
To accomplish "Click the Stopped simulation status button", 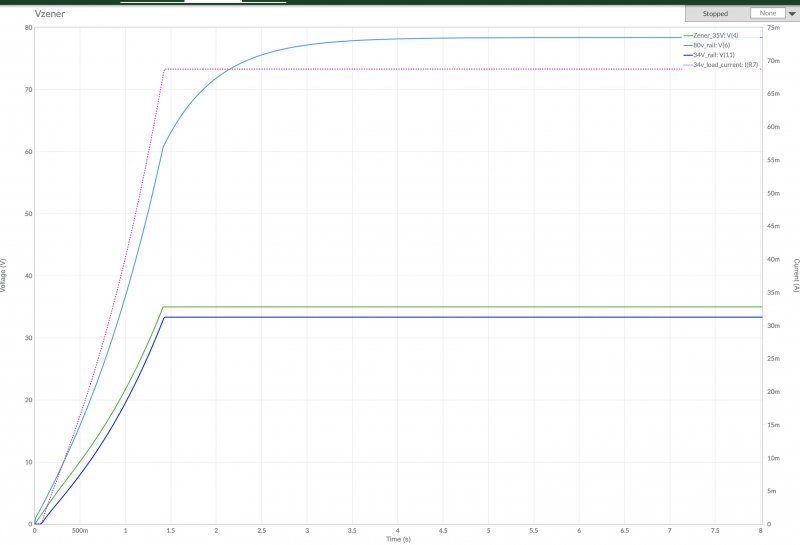I will click(715, 14).
